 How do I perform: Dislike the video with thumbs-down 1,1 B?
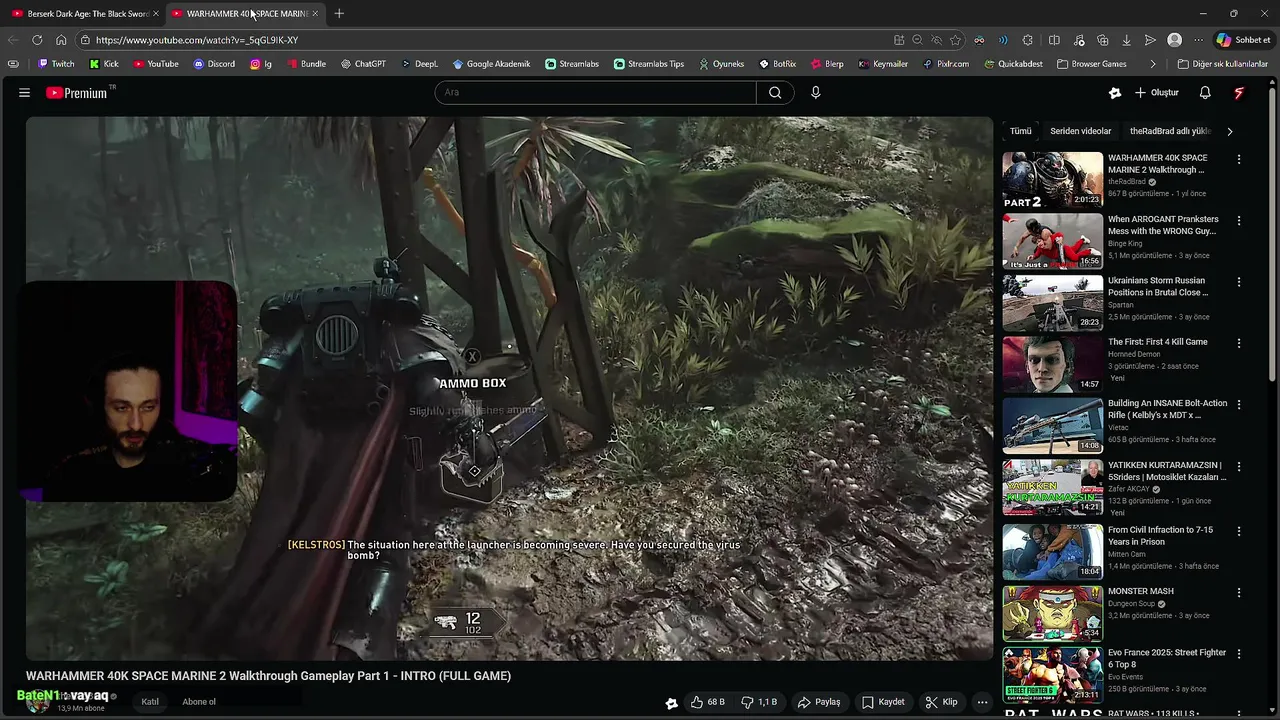coord(759,702)
